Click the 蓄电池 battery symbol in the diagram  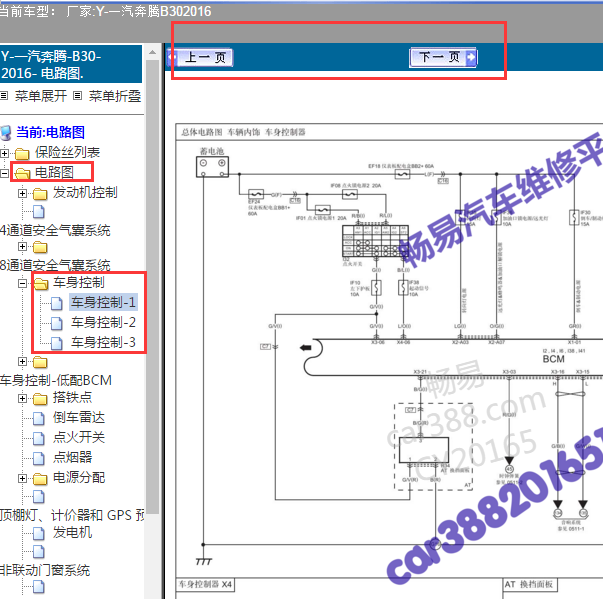[x=212, y=167]
